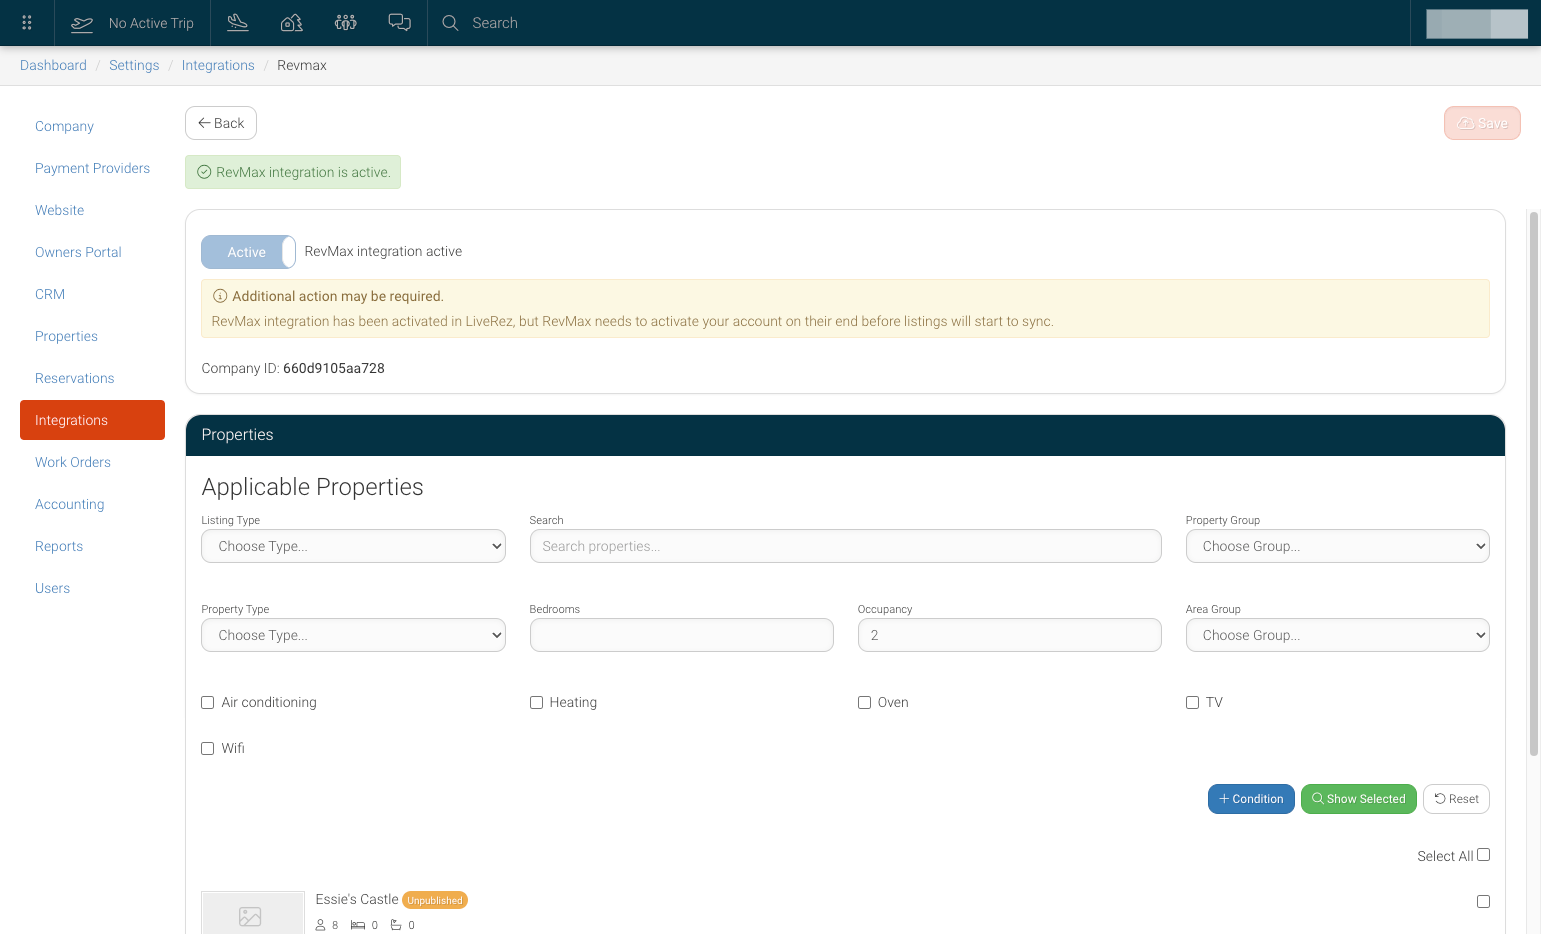Click Essie's Castle image placeholder thumbnail
Image resolution: width=1541 pixels, height=934 pixels.
[253, 913]
